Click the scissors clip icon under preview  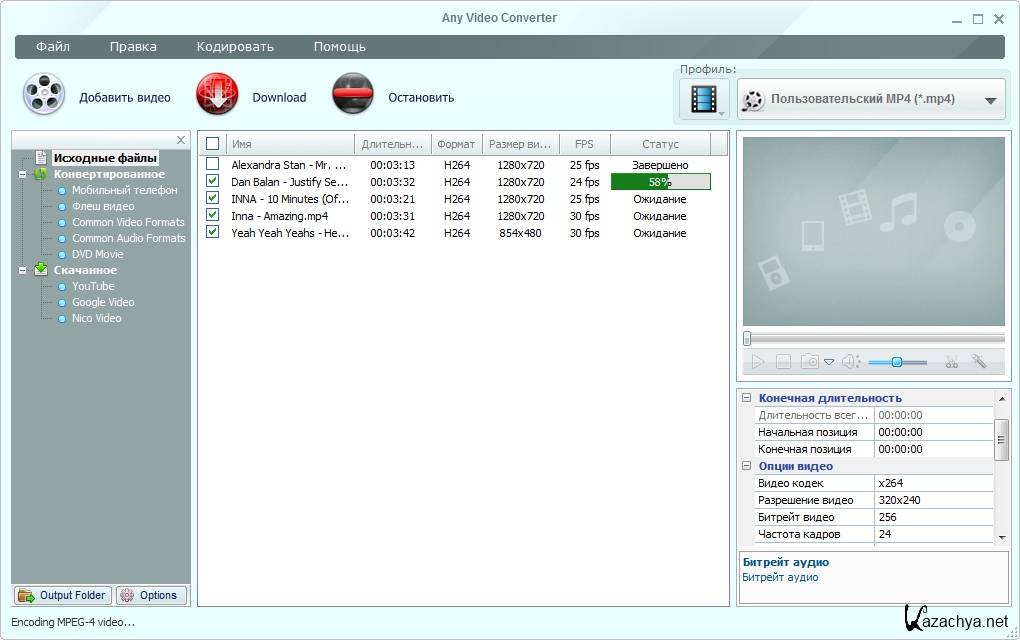tap(951, 362)
